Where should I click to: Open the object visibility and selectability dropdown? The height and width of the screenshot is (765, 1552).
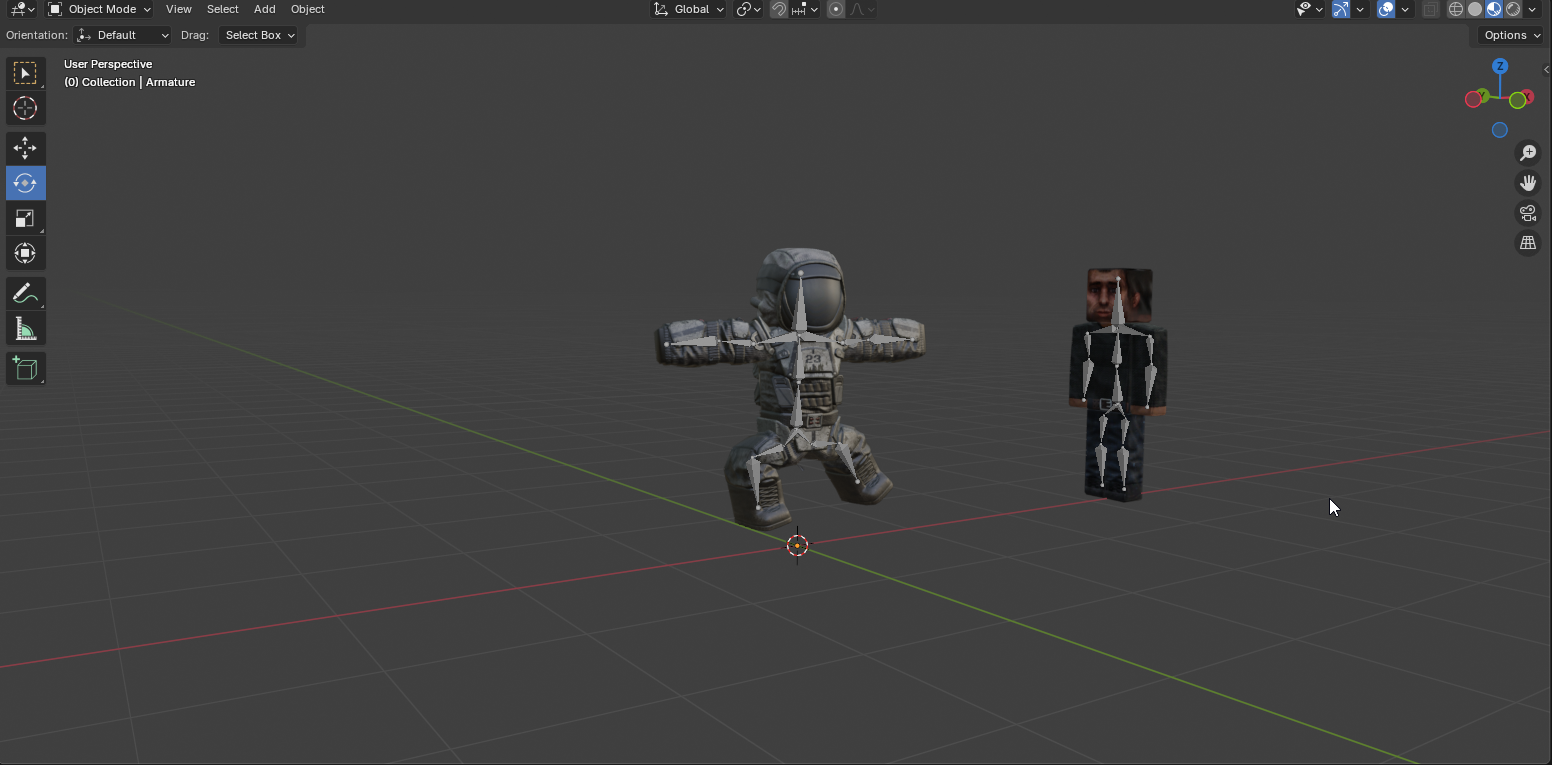pos(1309,9)
